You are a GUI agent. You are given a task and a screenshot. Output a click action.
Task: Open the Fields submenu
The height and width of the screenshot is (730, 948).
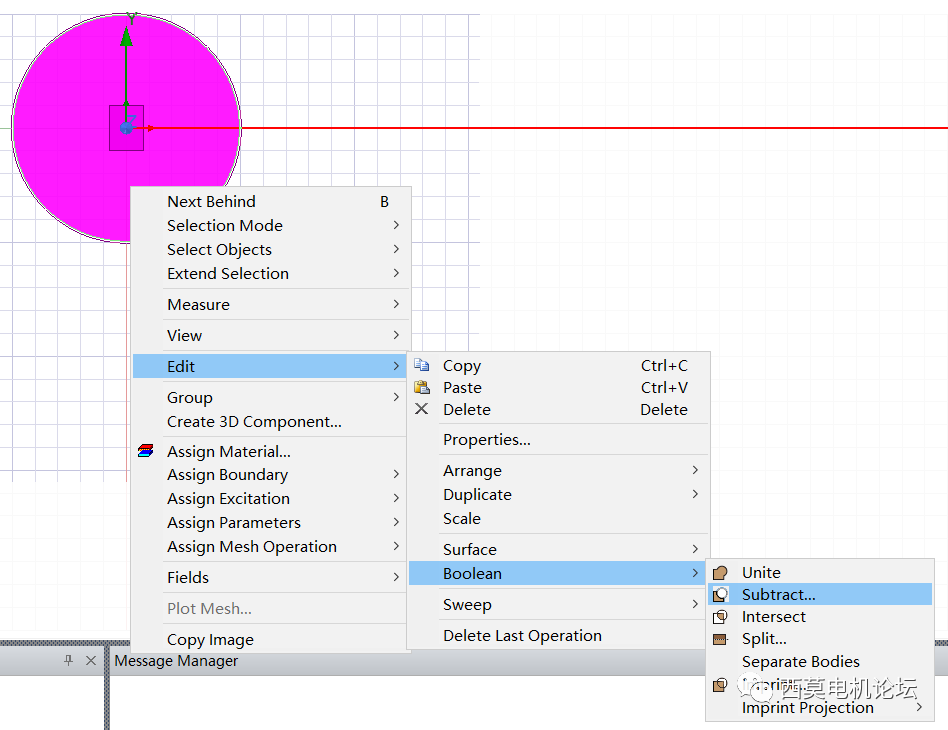coord(271,578)
